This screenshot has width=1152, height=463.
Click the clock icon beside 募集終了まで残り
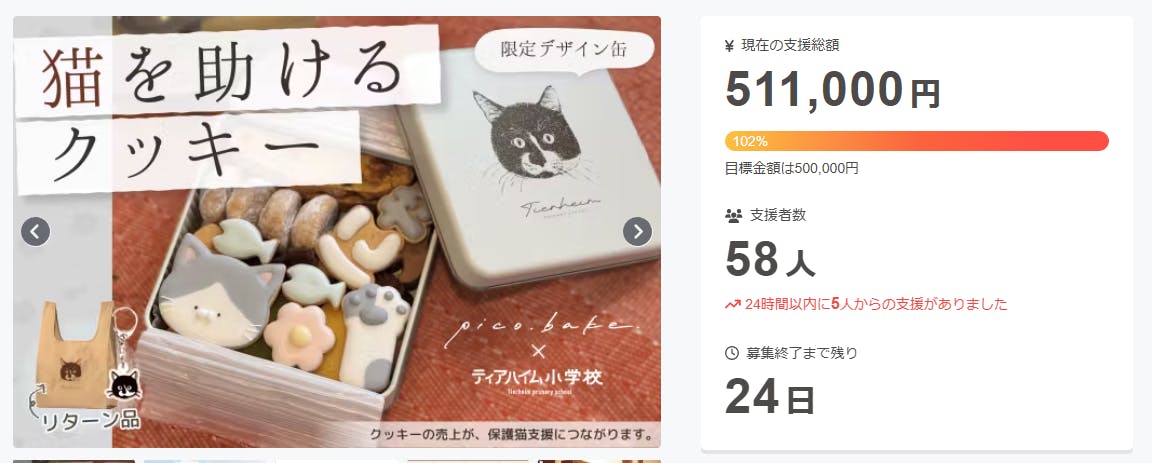click(x=731, y=353)
